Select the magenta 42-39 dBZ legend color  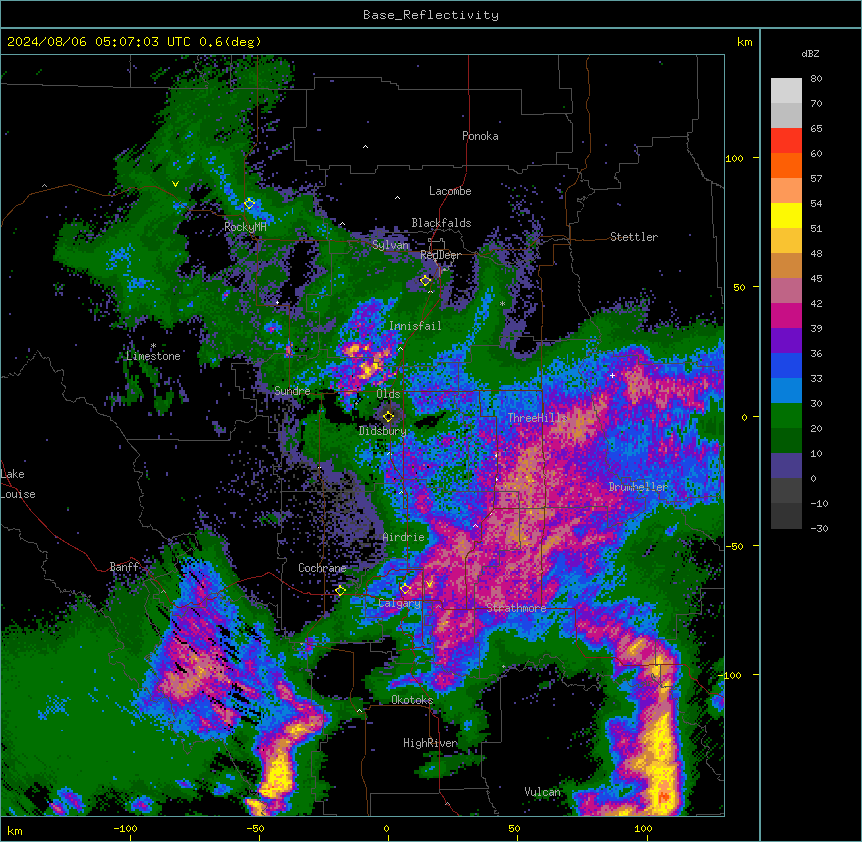(x=786, y=315)
